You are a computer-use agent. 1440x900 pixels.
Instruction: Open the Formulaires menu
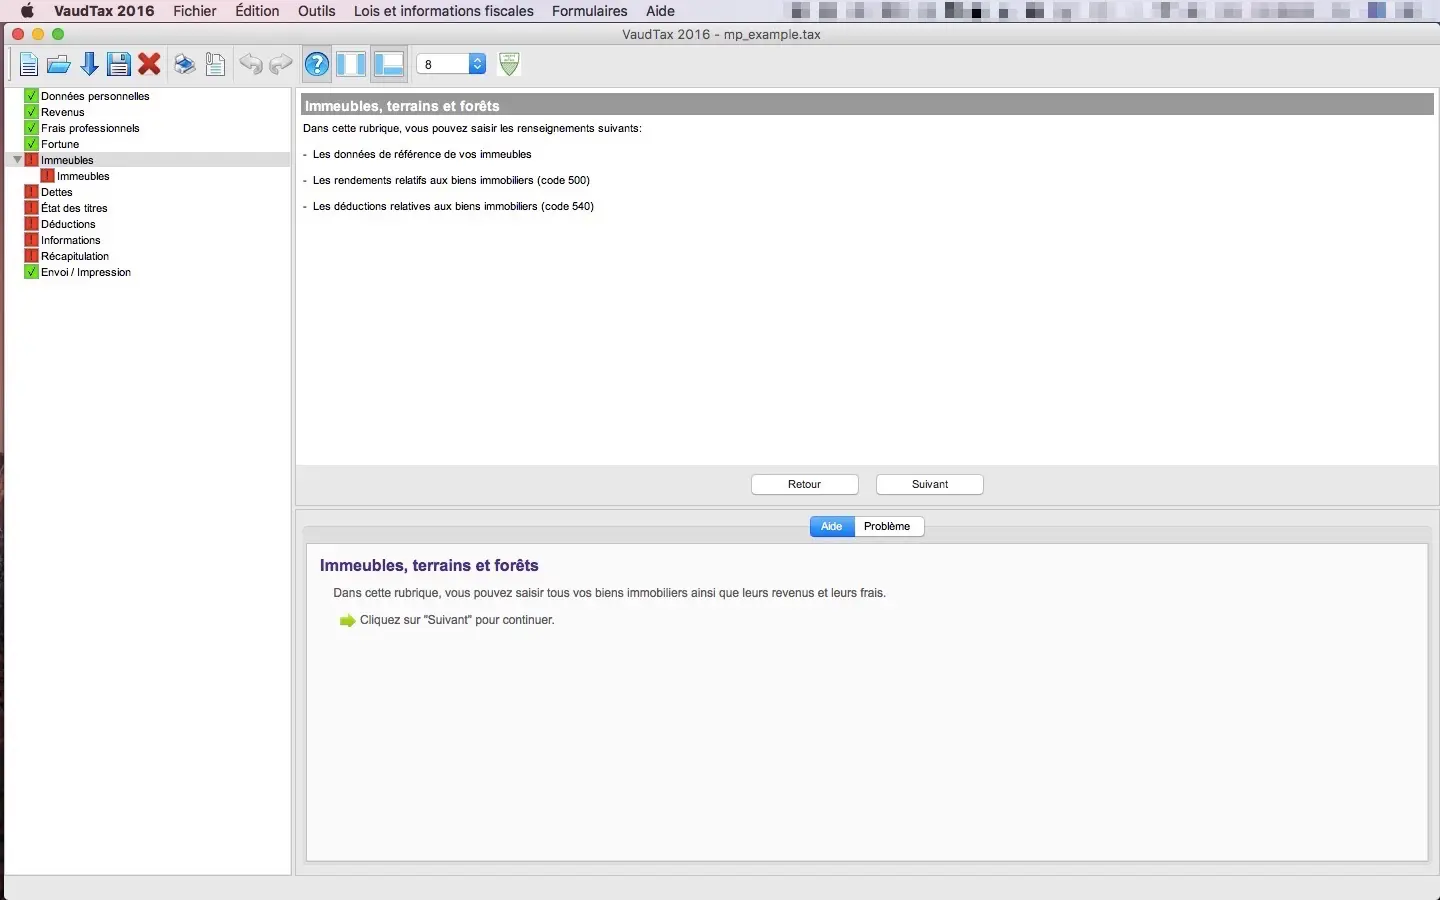(590, 11)
